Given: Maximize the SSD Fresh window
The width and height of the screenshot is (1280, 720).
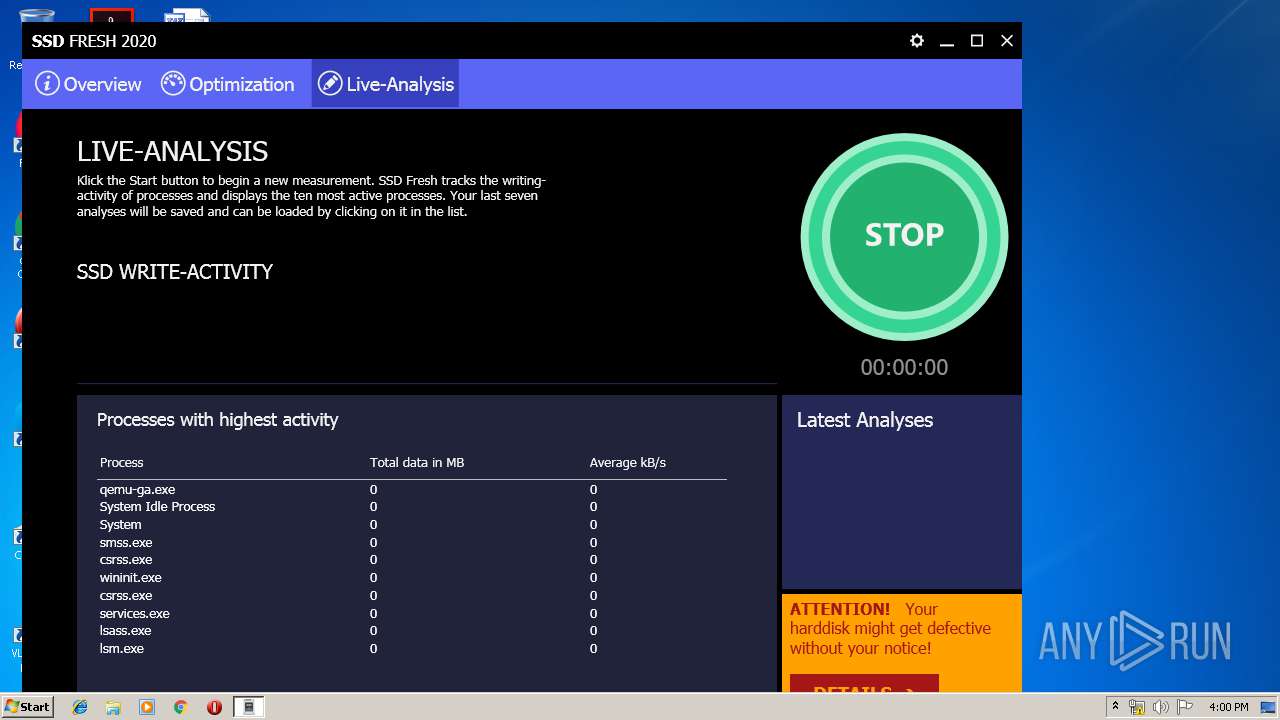Looking at the screenshot, I should 977,41.
